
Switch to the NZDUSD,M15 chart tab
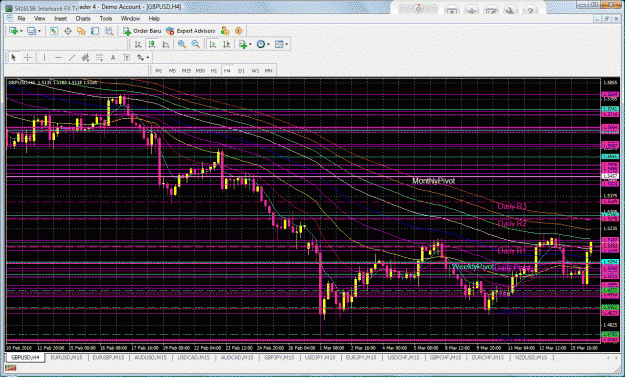(531, 358)
